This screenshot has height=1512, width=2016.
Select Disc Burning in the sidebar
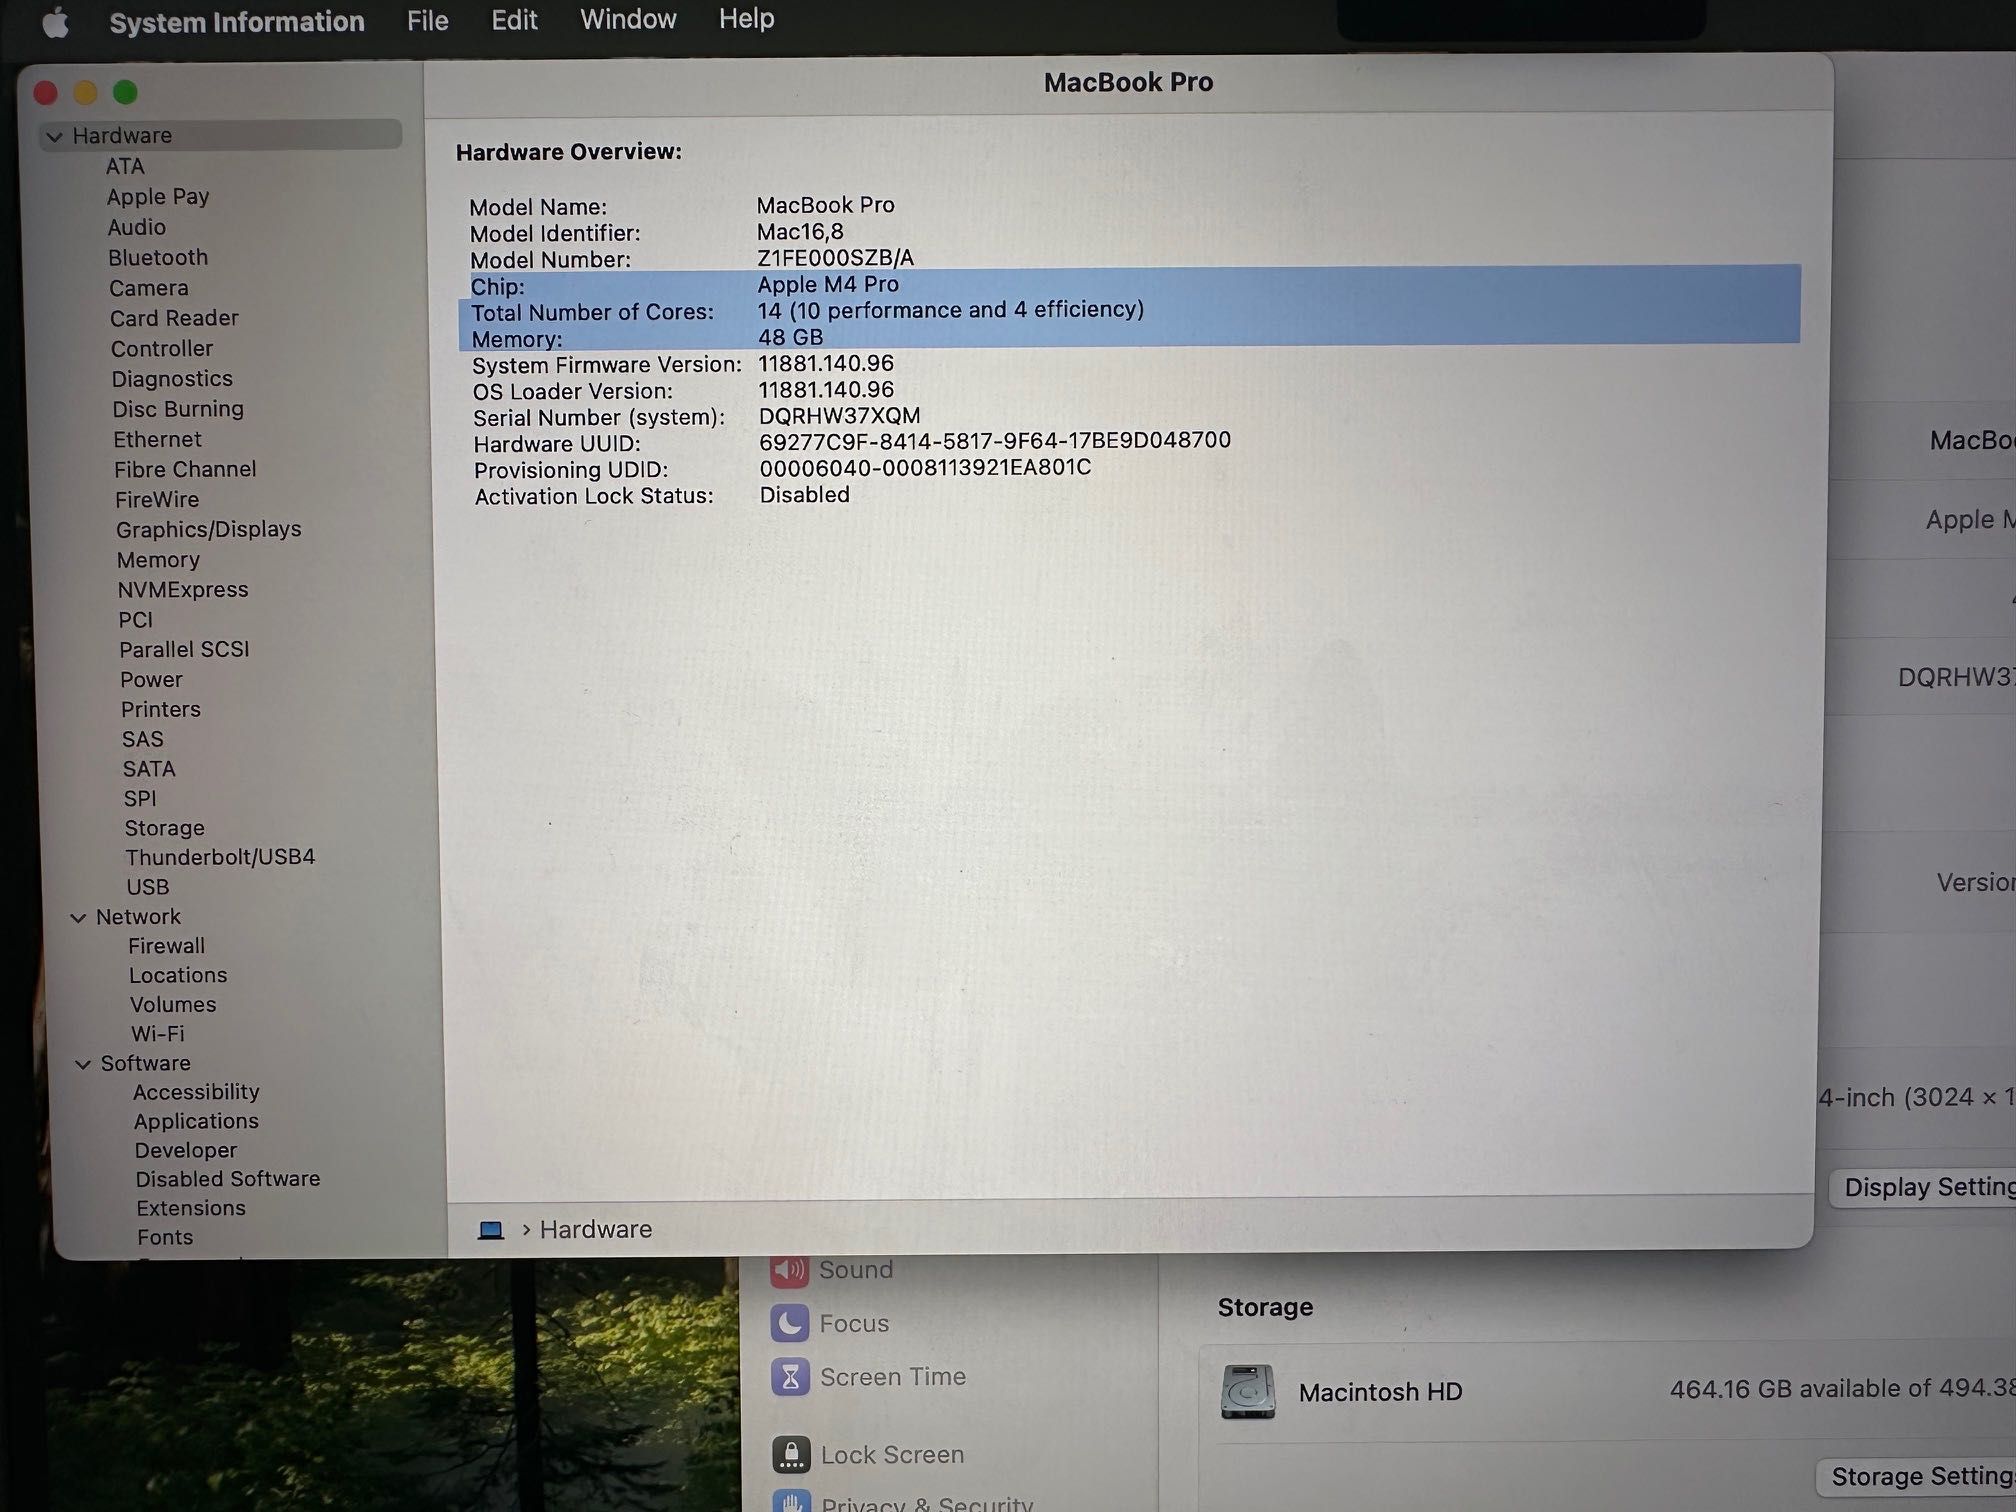tap(178, 409)
